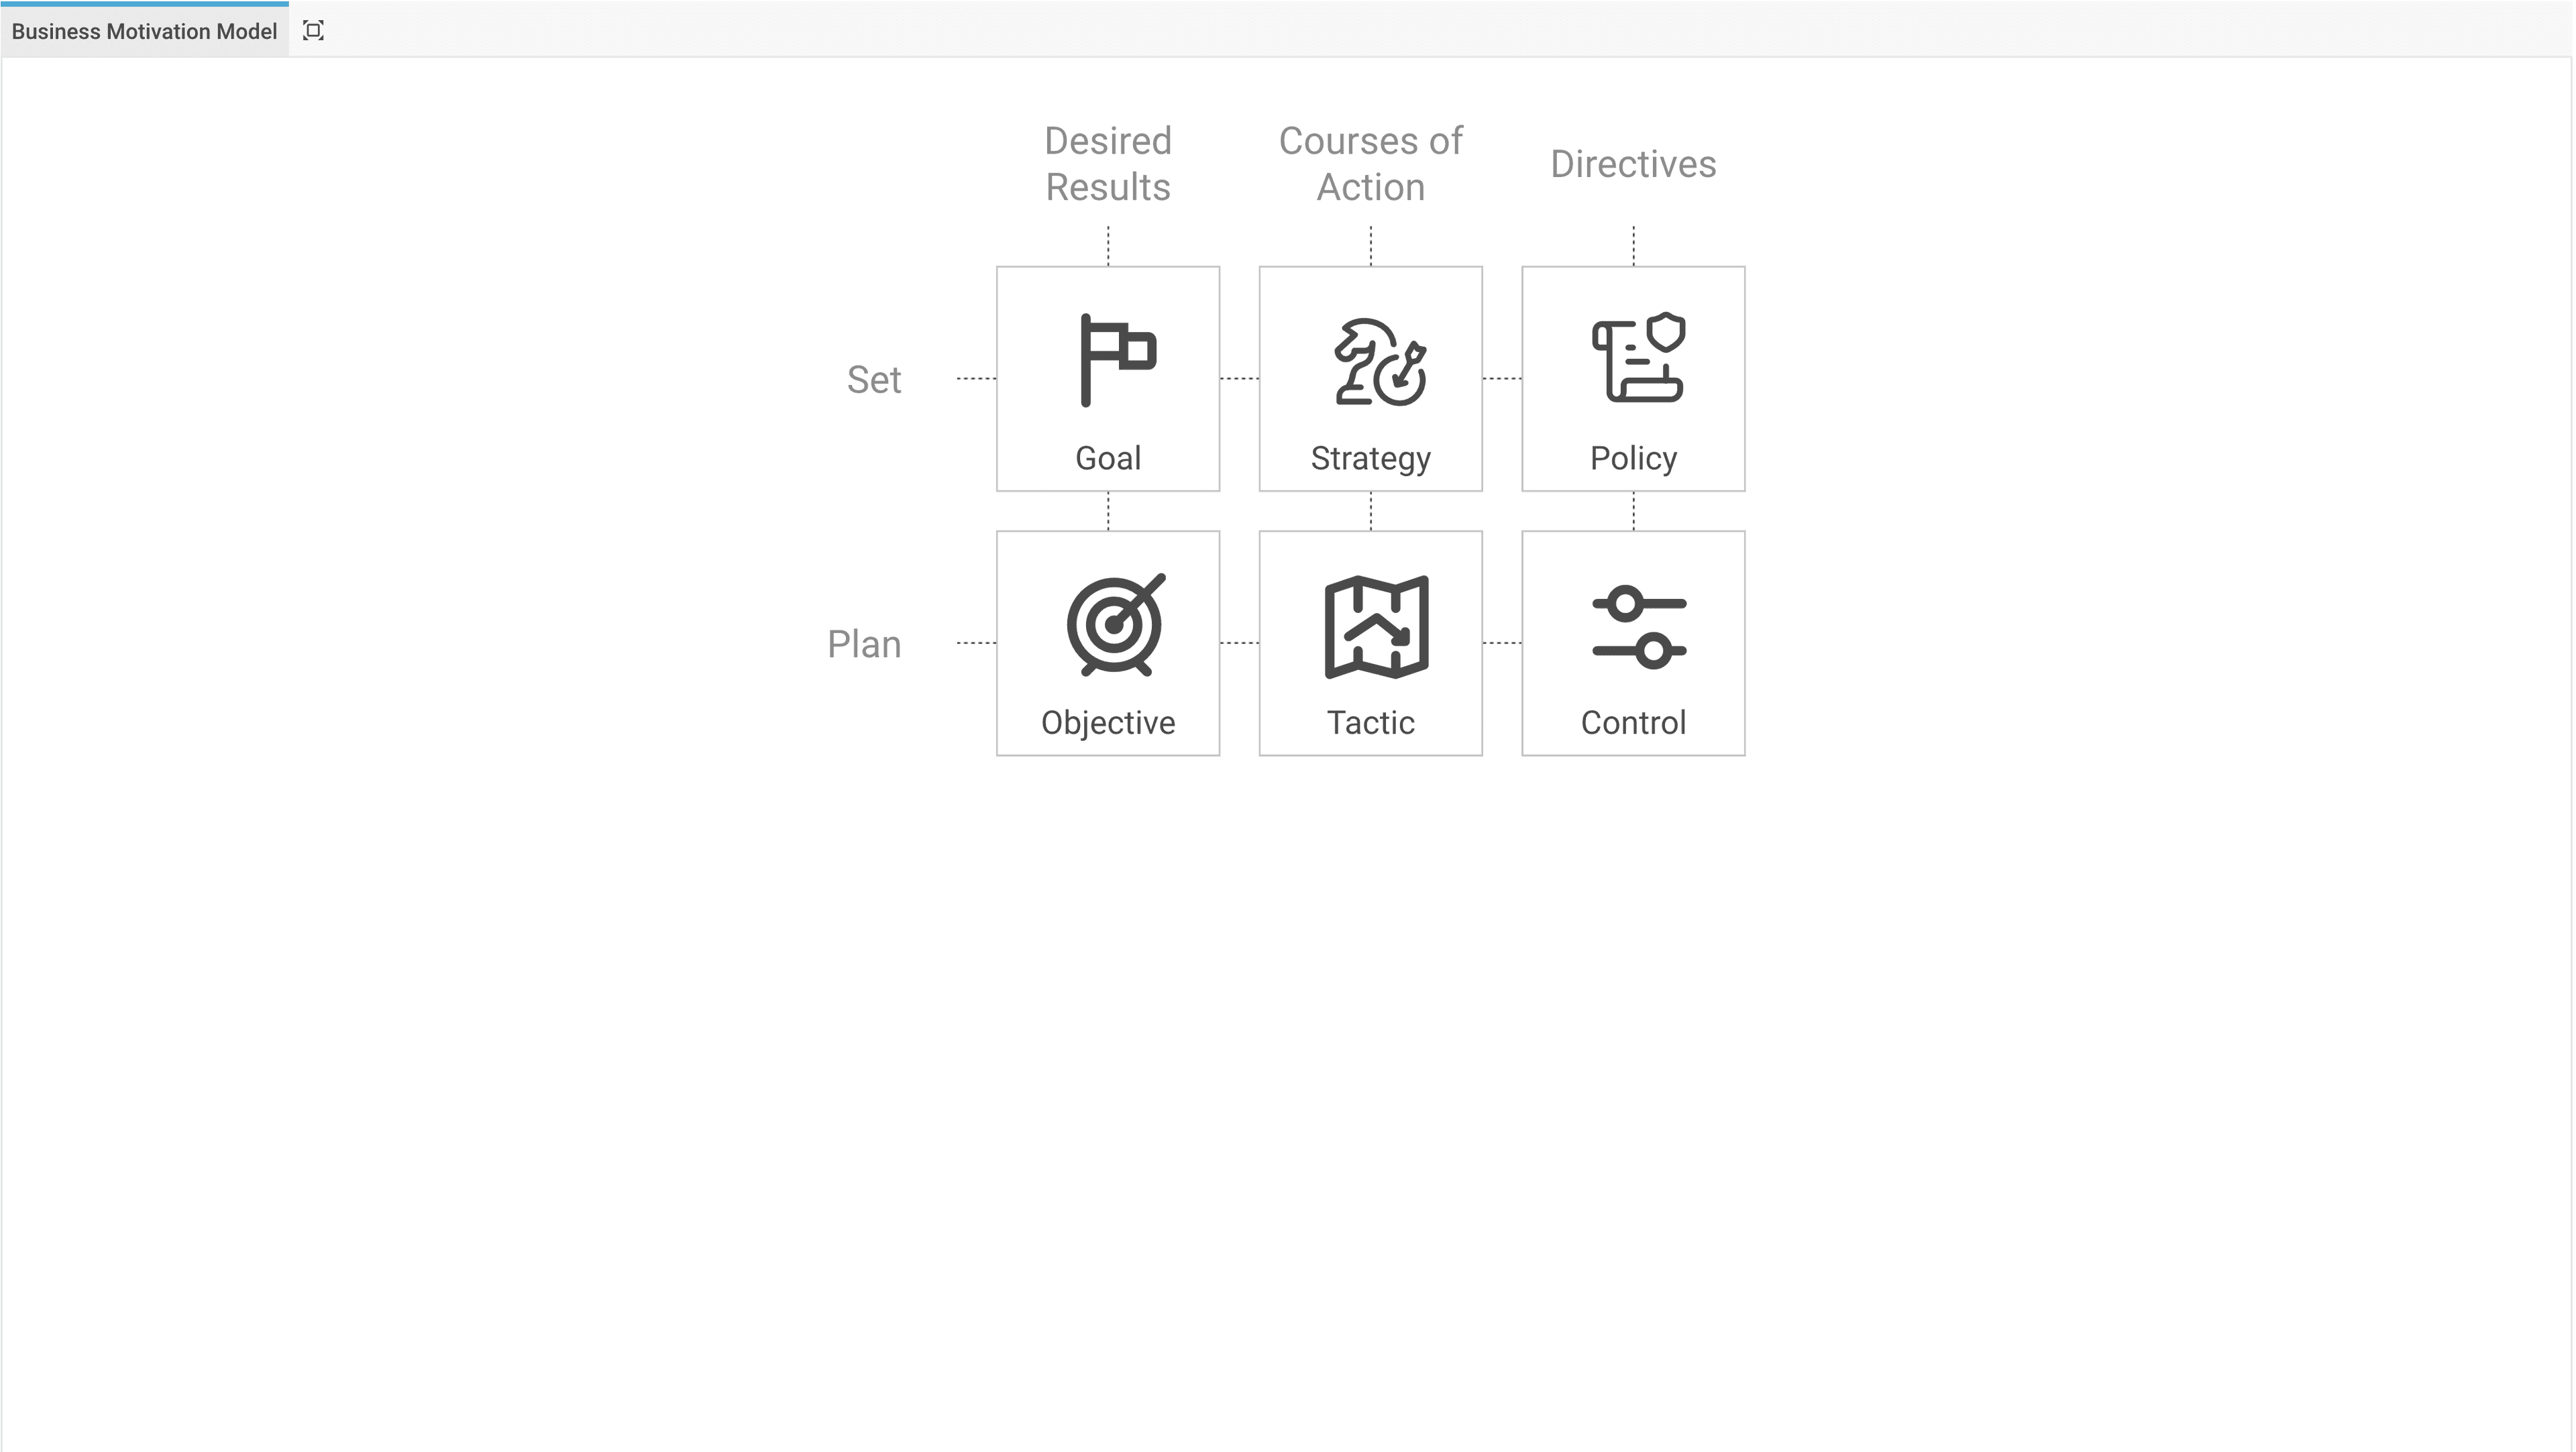Select the Strategy chess knight icon
The image size is (2576, 1452).
1380,361
